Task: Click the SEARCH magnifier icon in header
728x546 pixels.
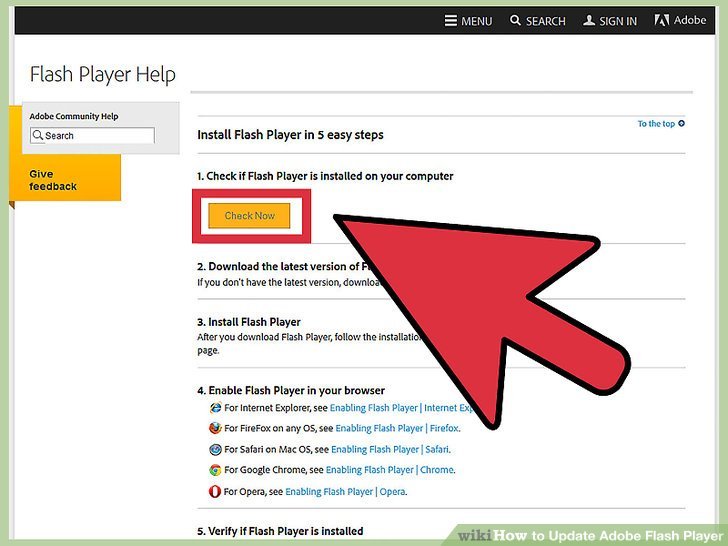Action: point(515,20)
